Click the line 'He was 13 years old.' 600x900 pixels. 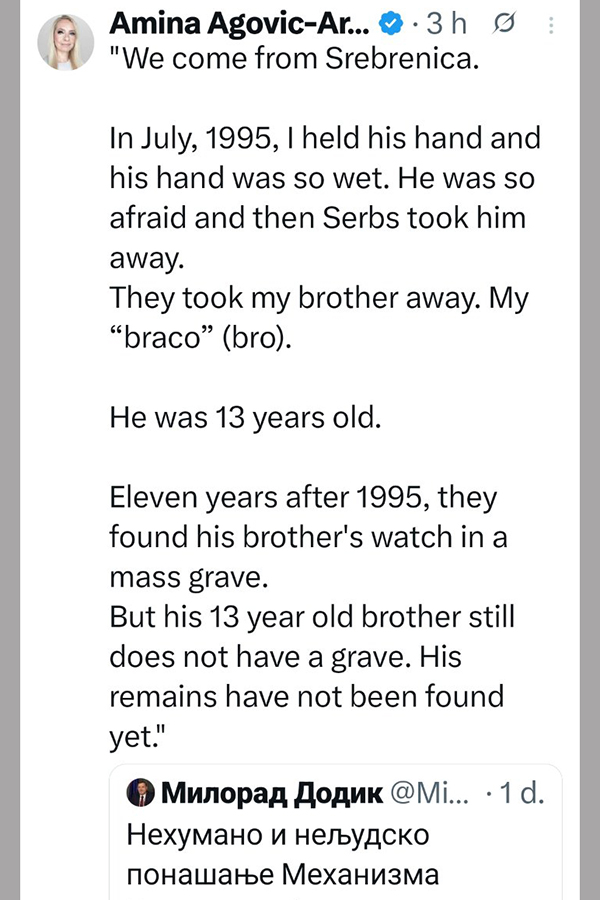click(245, 416)
